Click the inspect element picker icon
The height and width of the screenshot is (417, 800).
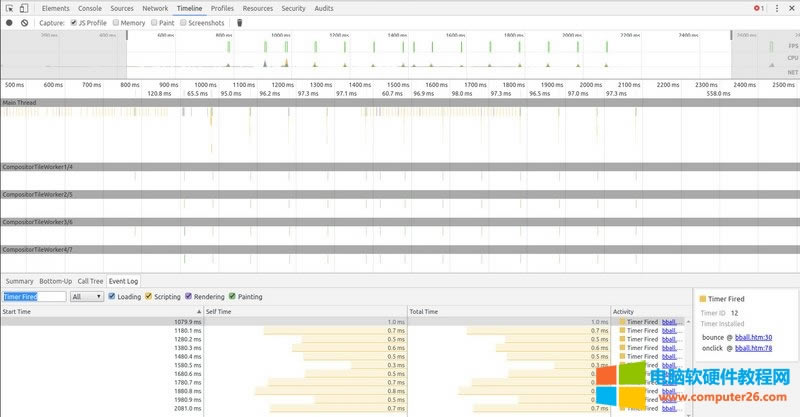pos(9,8)
